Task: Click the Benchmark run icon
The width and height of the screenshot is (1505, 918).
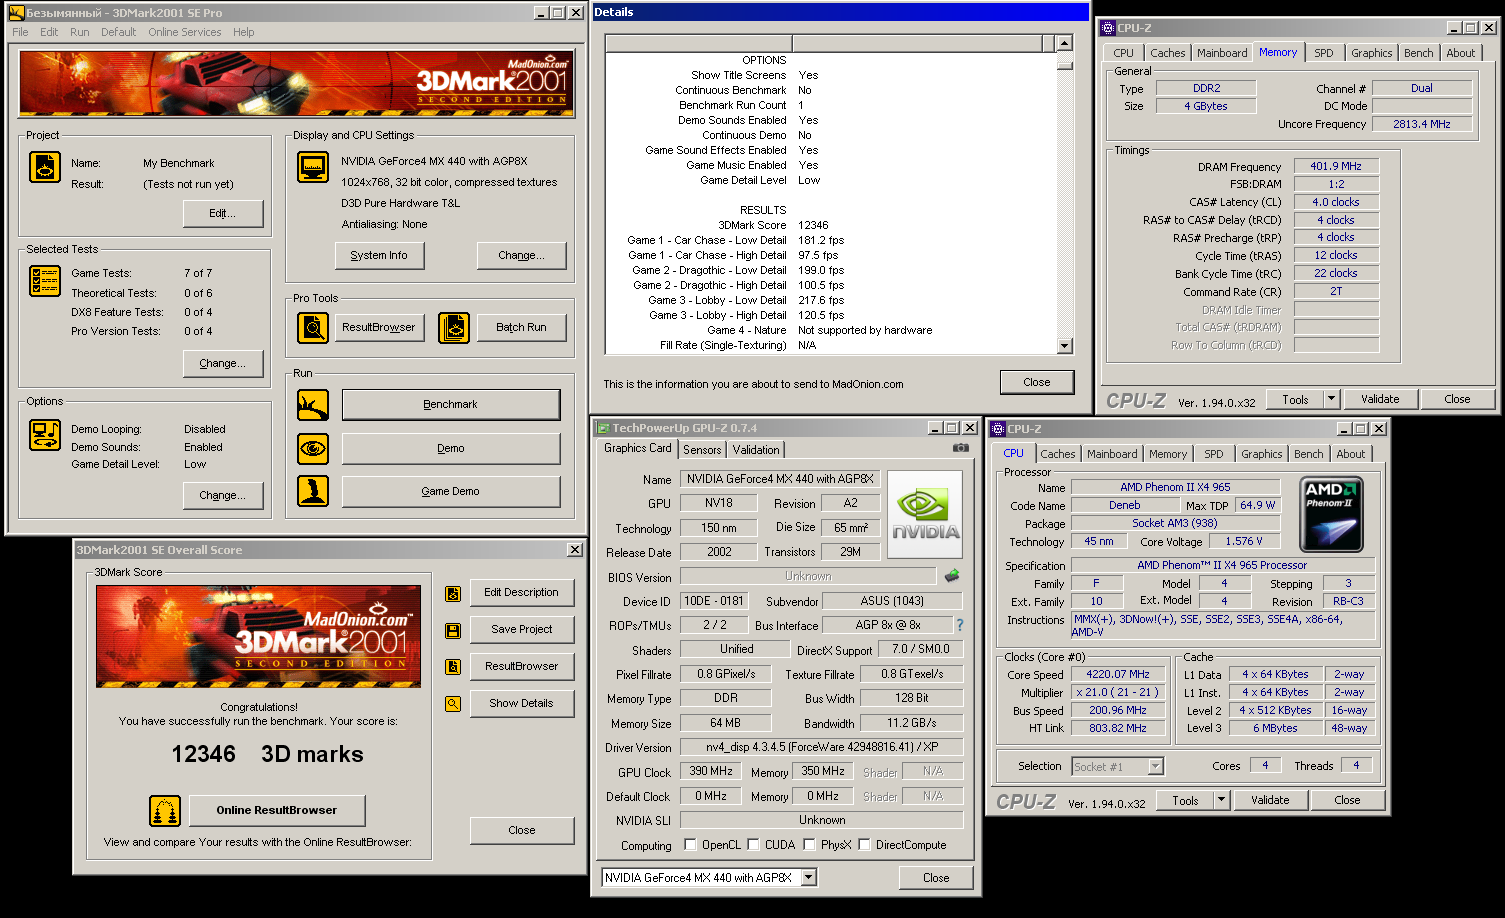Action: tap(313, 405)
